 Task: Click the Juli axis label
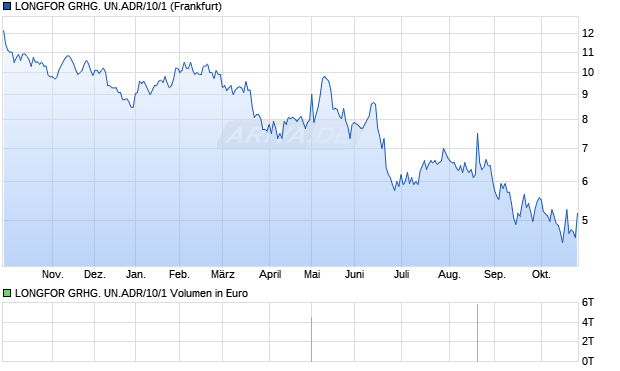click(x=401, y=274)
